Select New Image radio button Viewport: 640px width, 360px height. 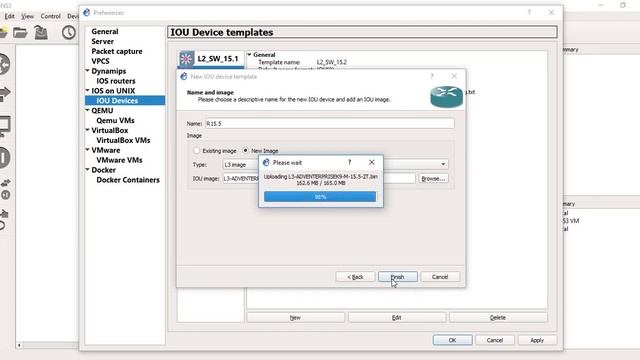pyautogui.click(x=245, y=151)
